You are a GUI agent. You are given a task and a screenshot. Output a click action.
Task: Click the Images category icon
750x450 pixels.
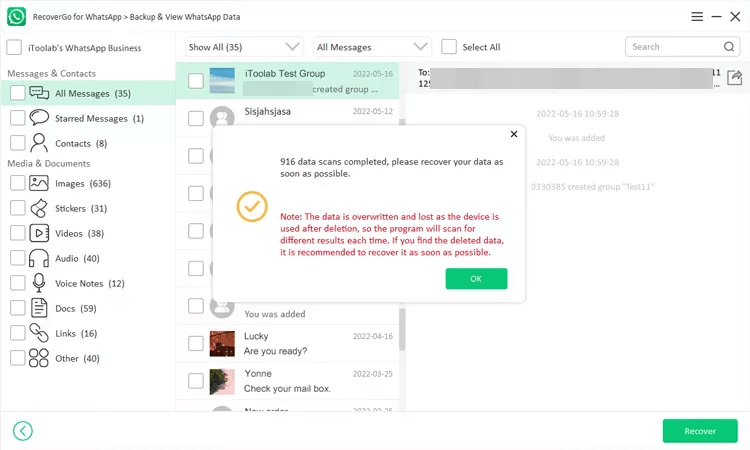(x=39, y=183)
